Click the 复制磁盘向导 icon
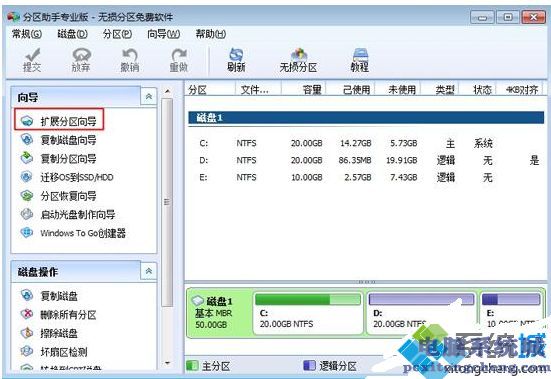This screenshot has height=379, width=551. [27, 140]
